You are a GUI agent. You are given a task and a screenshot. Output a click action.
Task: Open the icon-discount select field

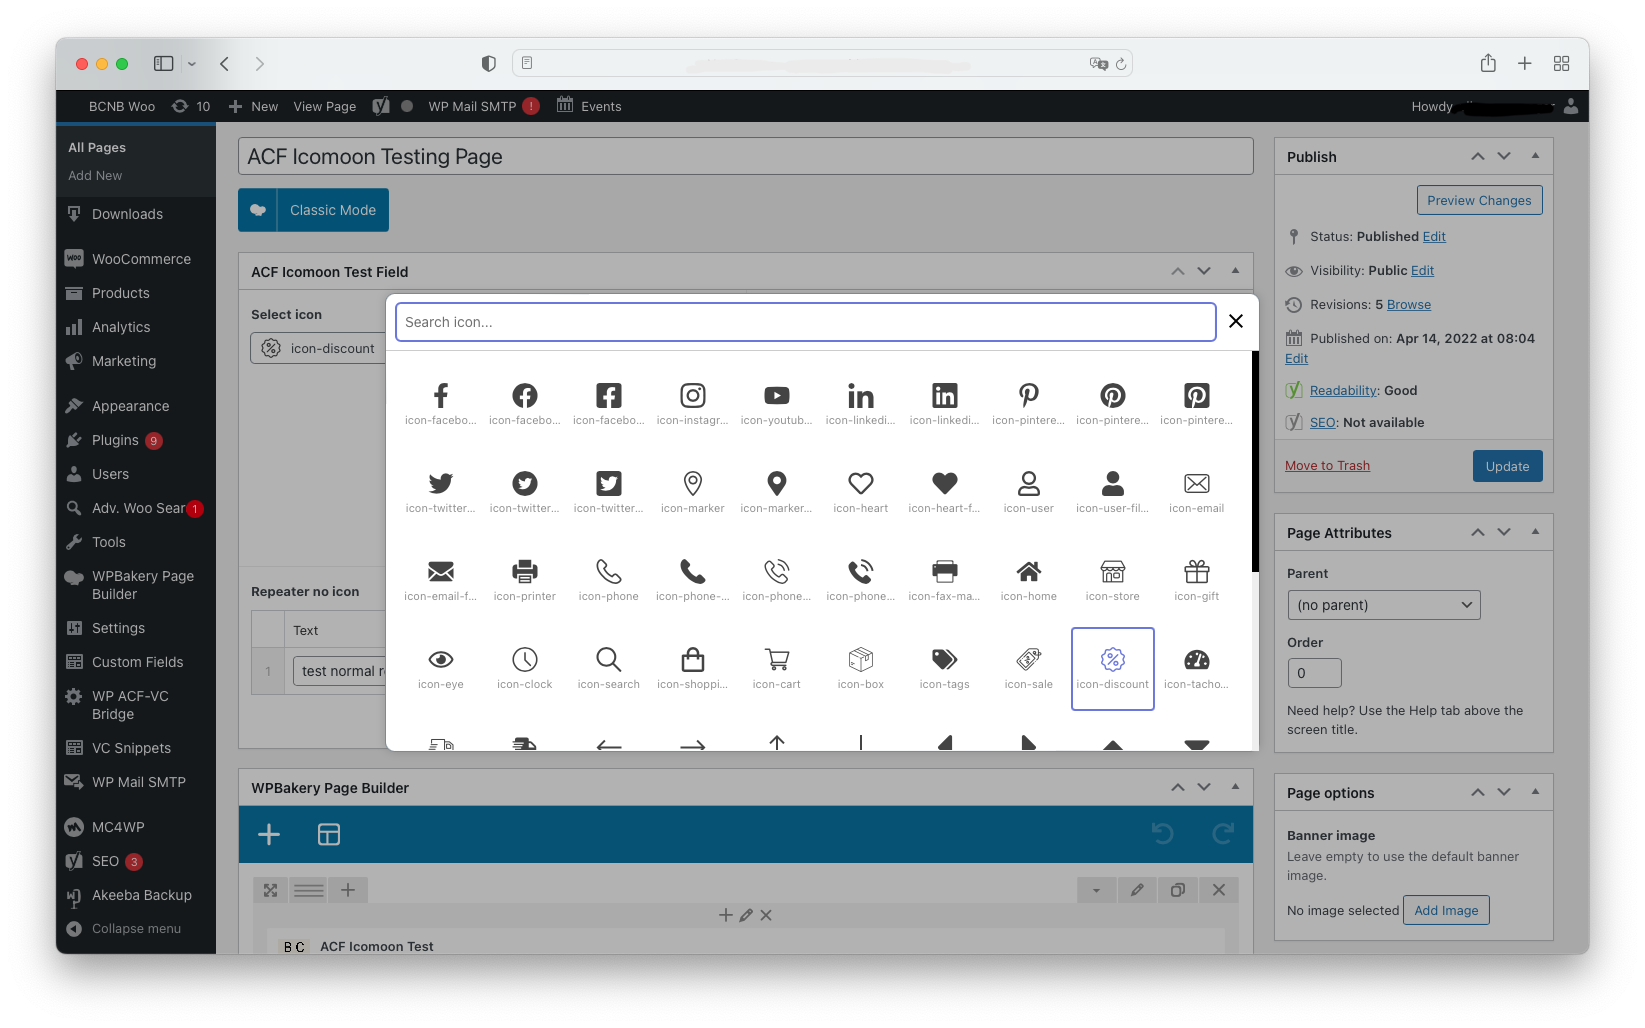[318, 348]
